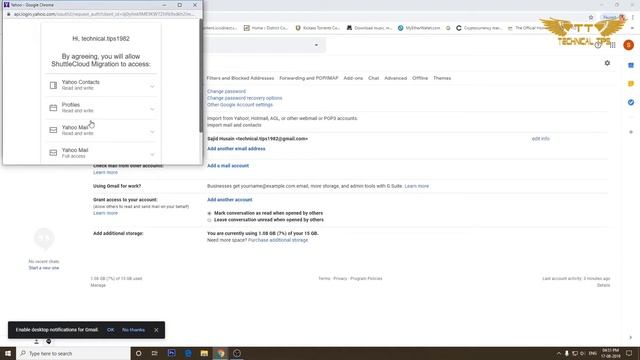
Task: Click Change password recovery options link
Action: [244, 98]
